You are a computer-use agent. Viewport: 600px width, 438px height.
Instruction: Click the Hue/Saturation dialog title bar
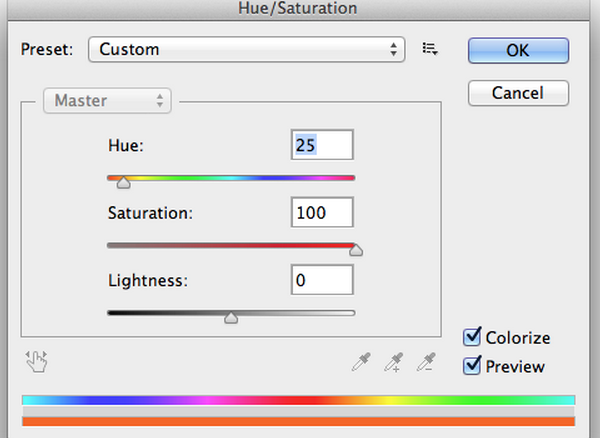click(x=300, y=9)
